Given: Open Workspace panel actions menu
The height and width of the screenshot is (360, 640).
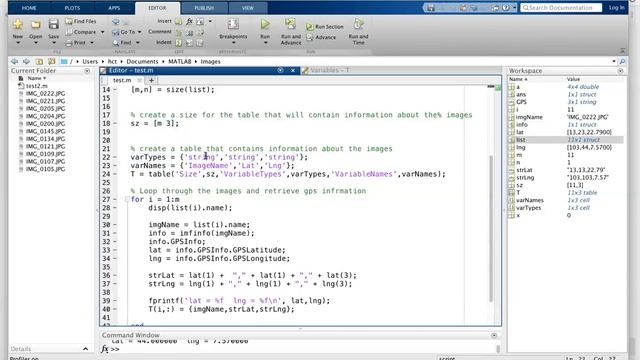Looking at the screenshot, I should 620,71.
